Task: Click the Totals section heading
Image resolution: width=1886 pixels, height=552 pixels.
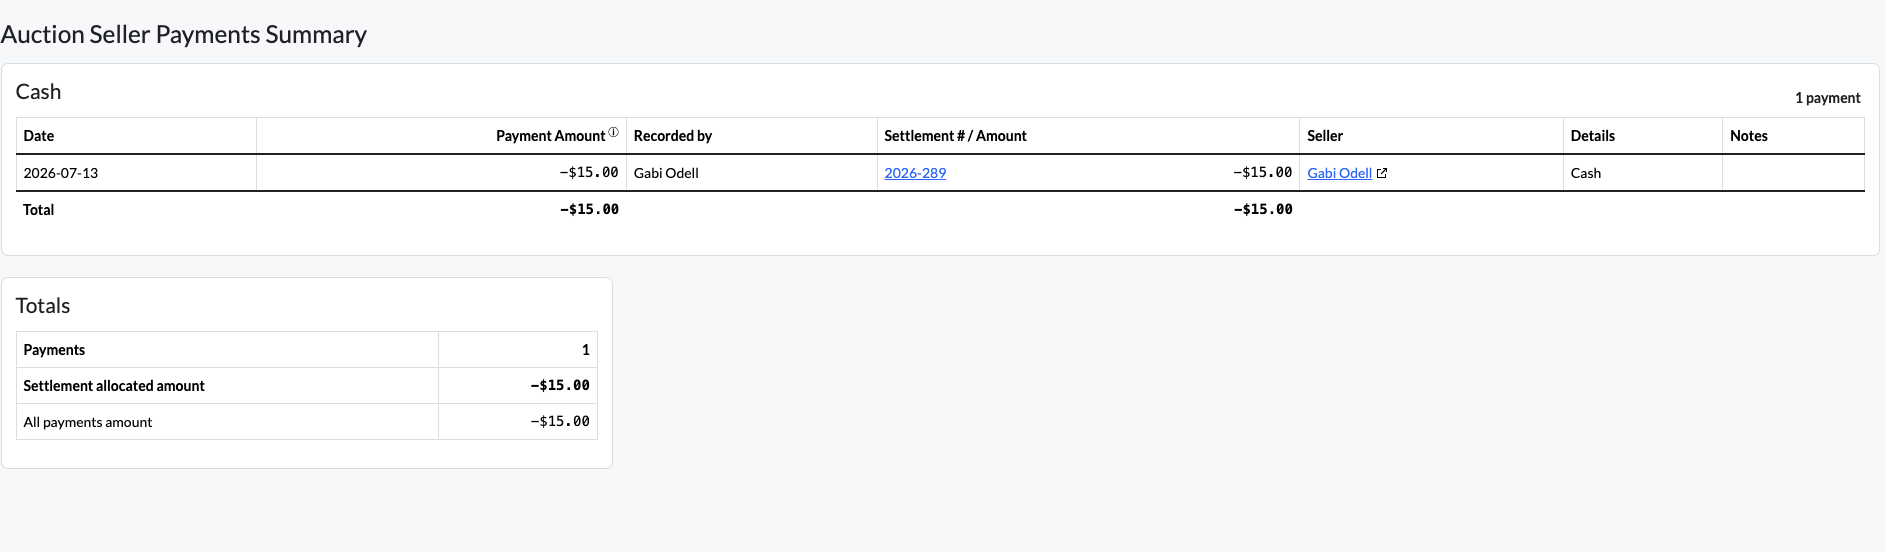Action: (x=43, y=306)
